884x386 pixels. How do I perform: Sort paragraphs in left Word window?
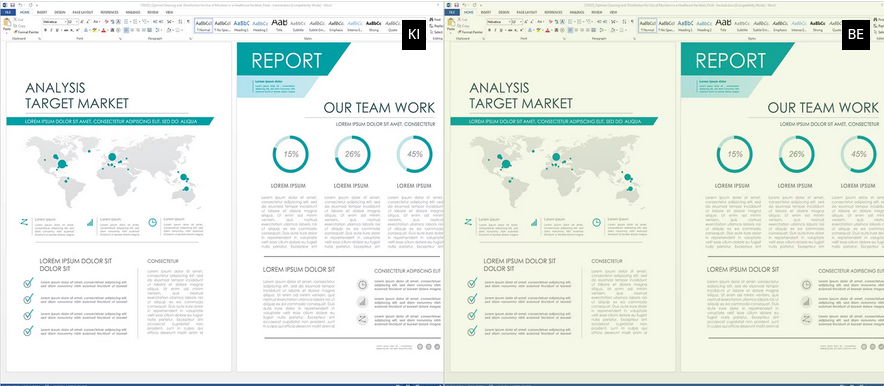pyautogui.click(x=180, y=21)
